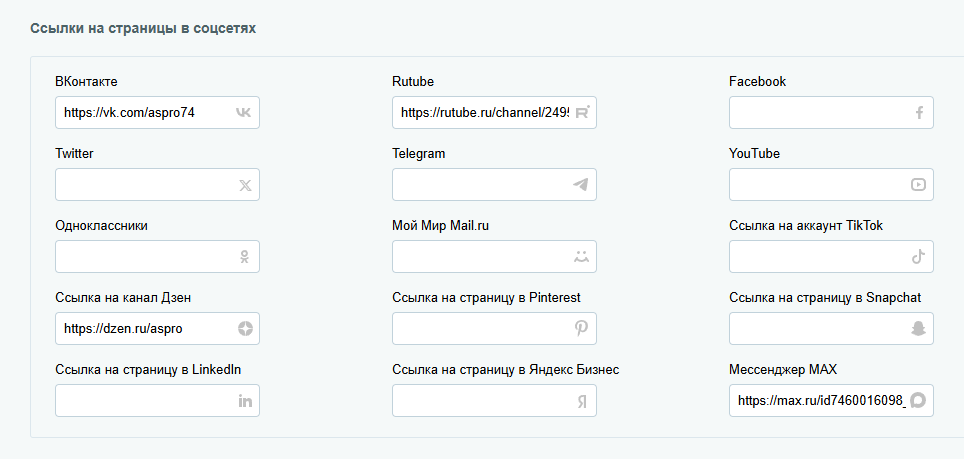Click the MAX messenger bubble icon
This screenshot has height=459, width=964.
click(918, 401)
